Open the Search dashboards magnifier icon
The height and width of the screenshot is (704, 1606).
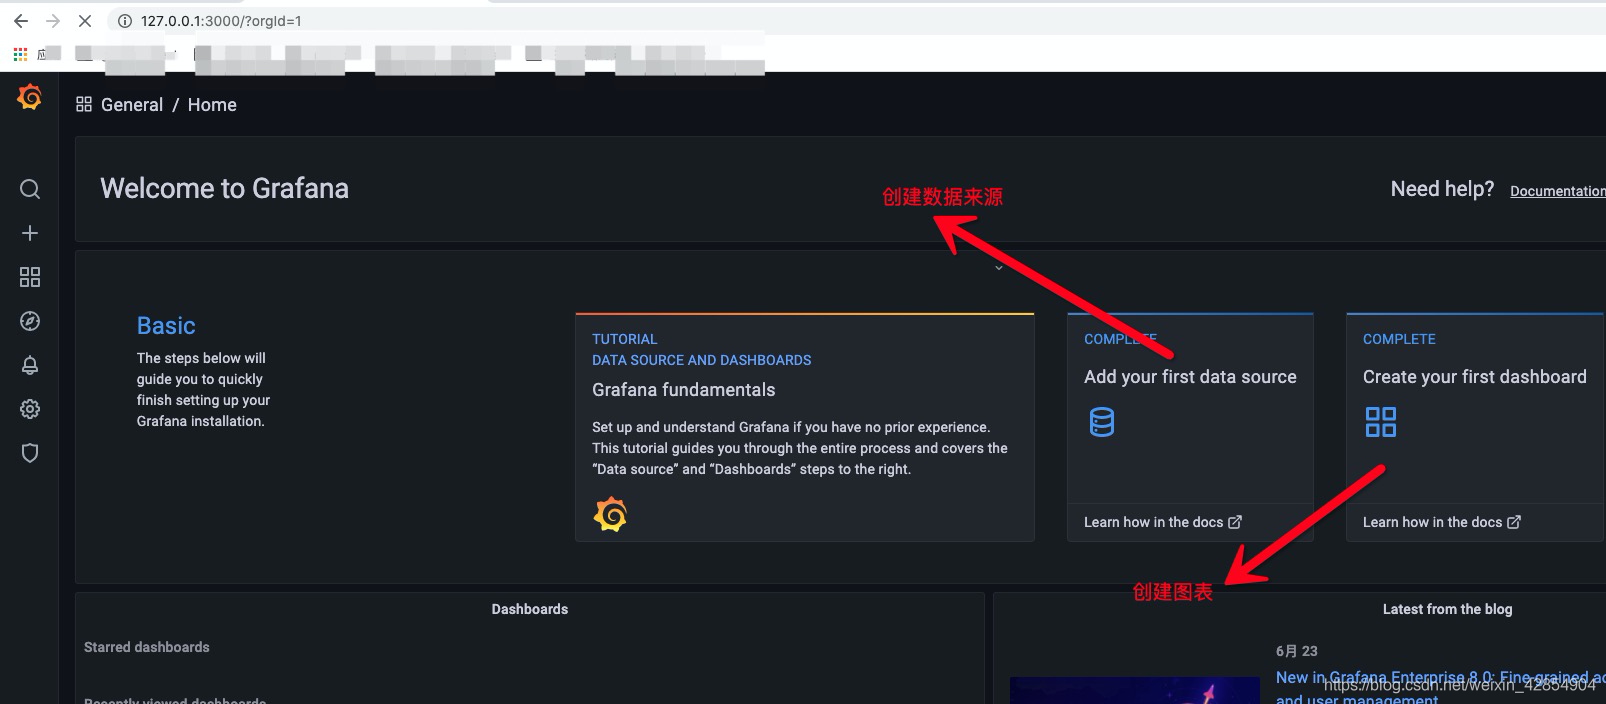30,189
